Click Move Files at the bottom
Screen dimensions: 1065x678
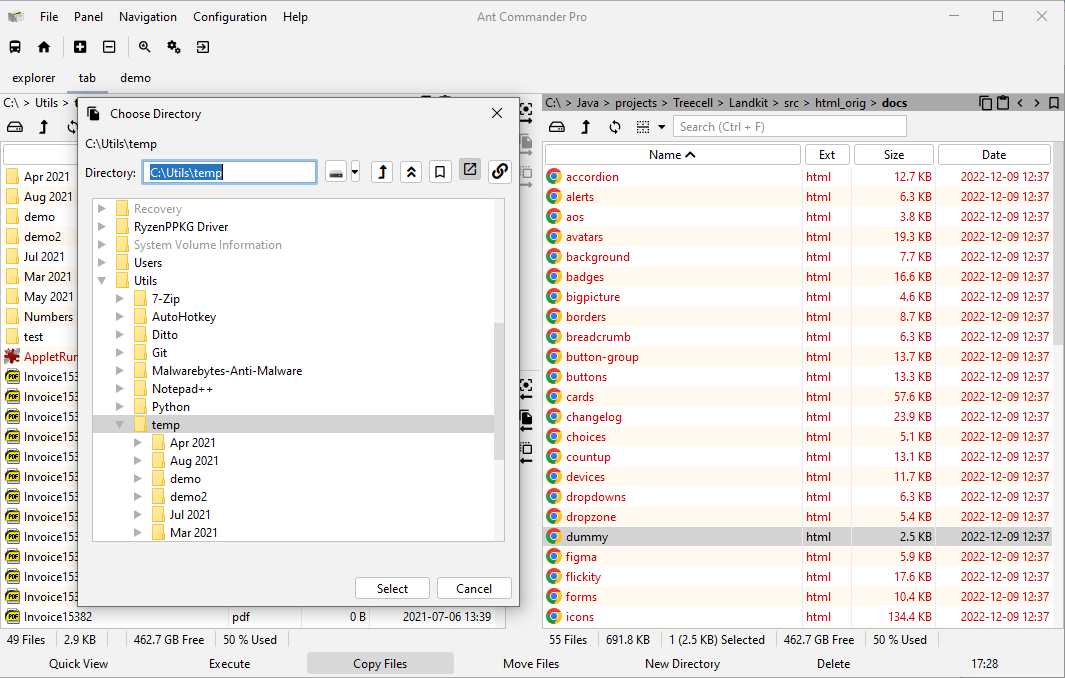[531, 664]
